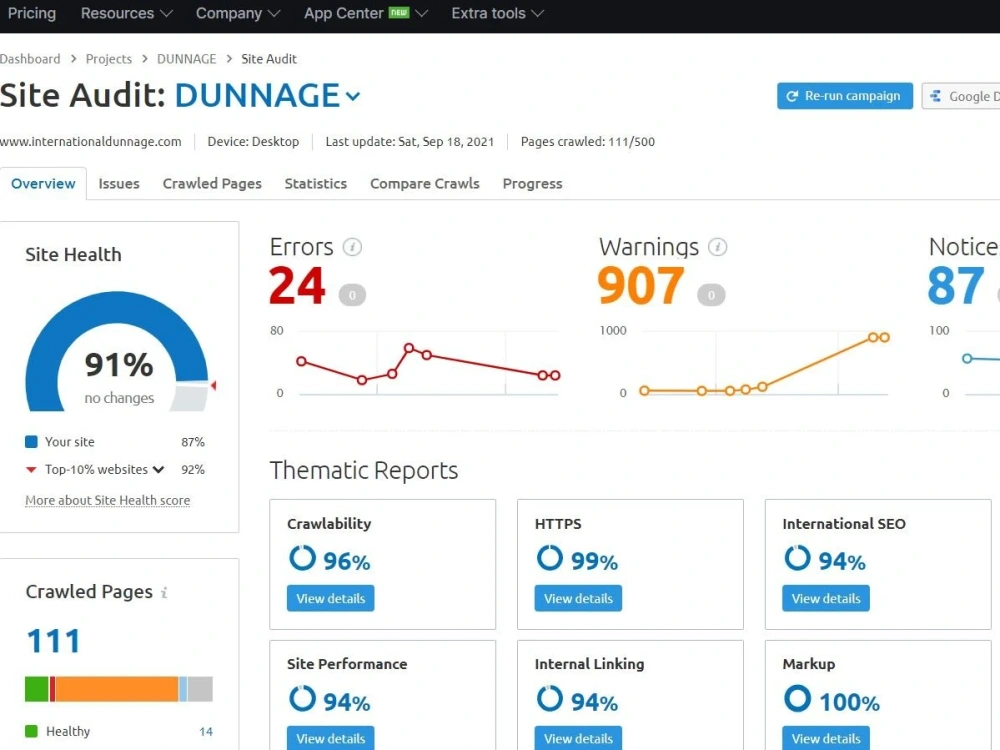Click the notices count 87
The width and height of the screenshot is (1000, 750).
pyautogui.click(x=955, y=286)
